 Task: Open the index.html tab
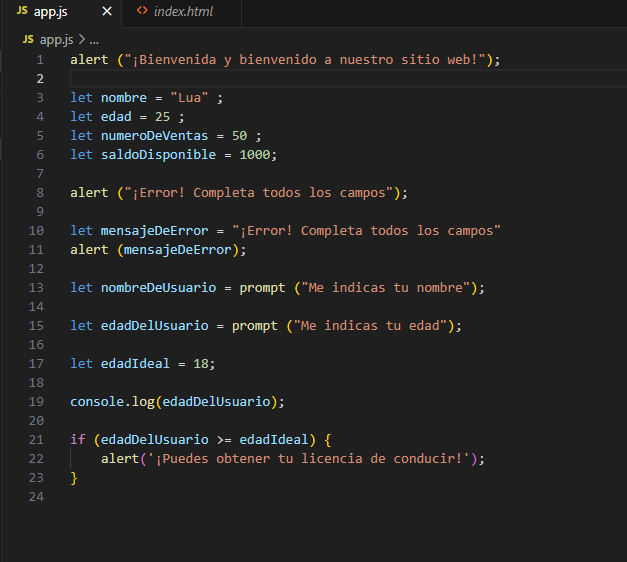[182, 12]
